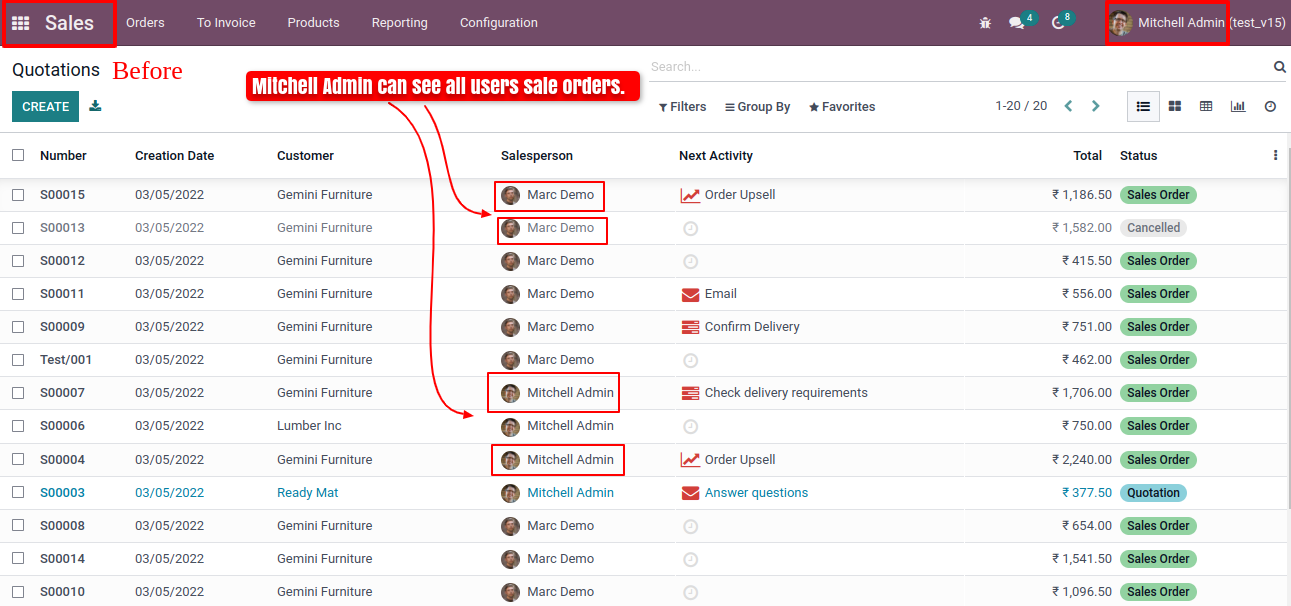Switch to graph chart view
The height and width of the screenshot is (606, 1291).
1238,106
